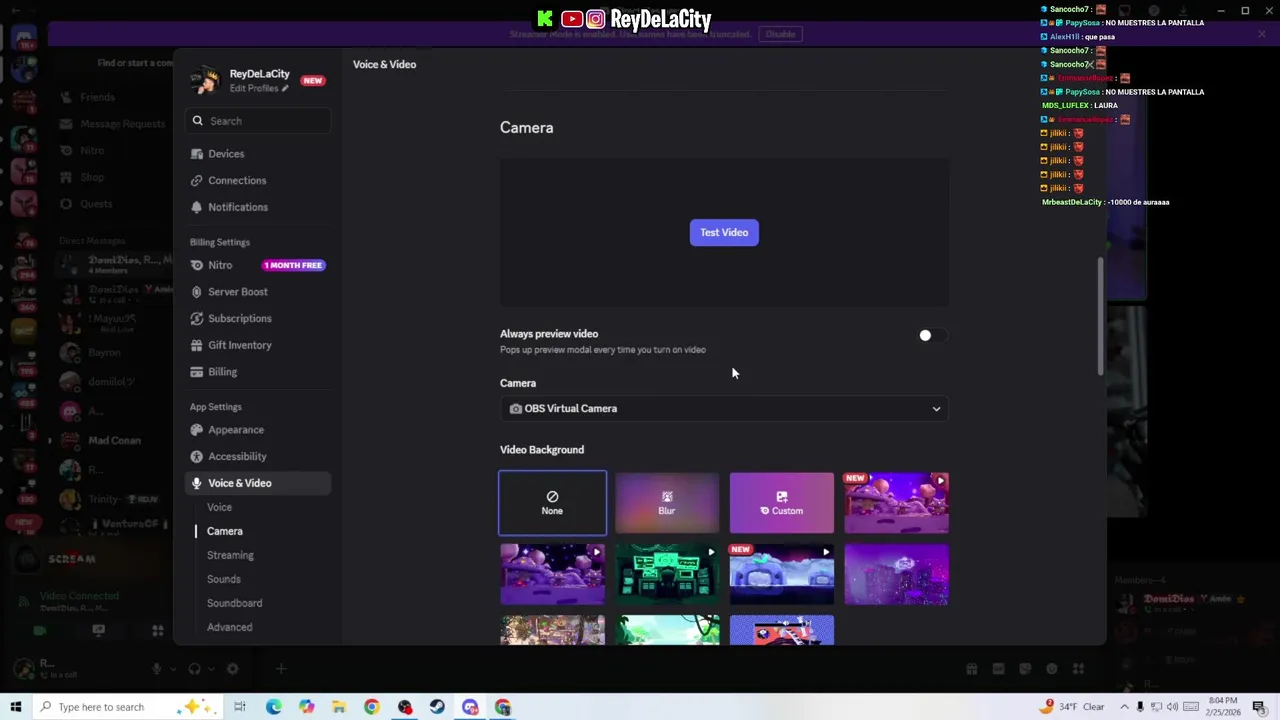Click the settings Search field
The height and width of the screenshot is (720, 1280).
pos(258,121)
